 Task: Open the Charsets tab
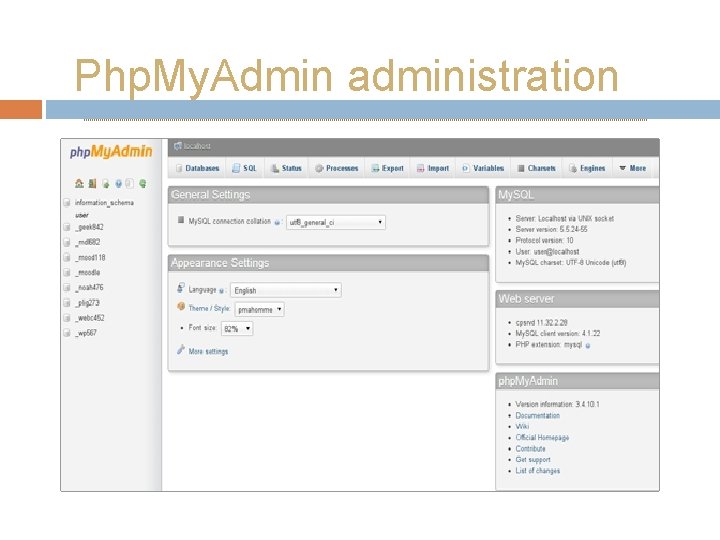[536, 168]
